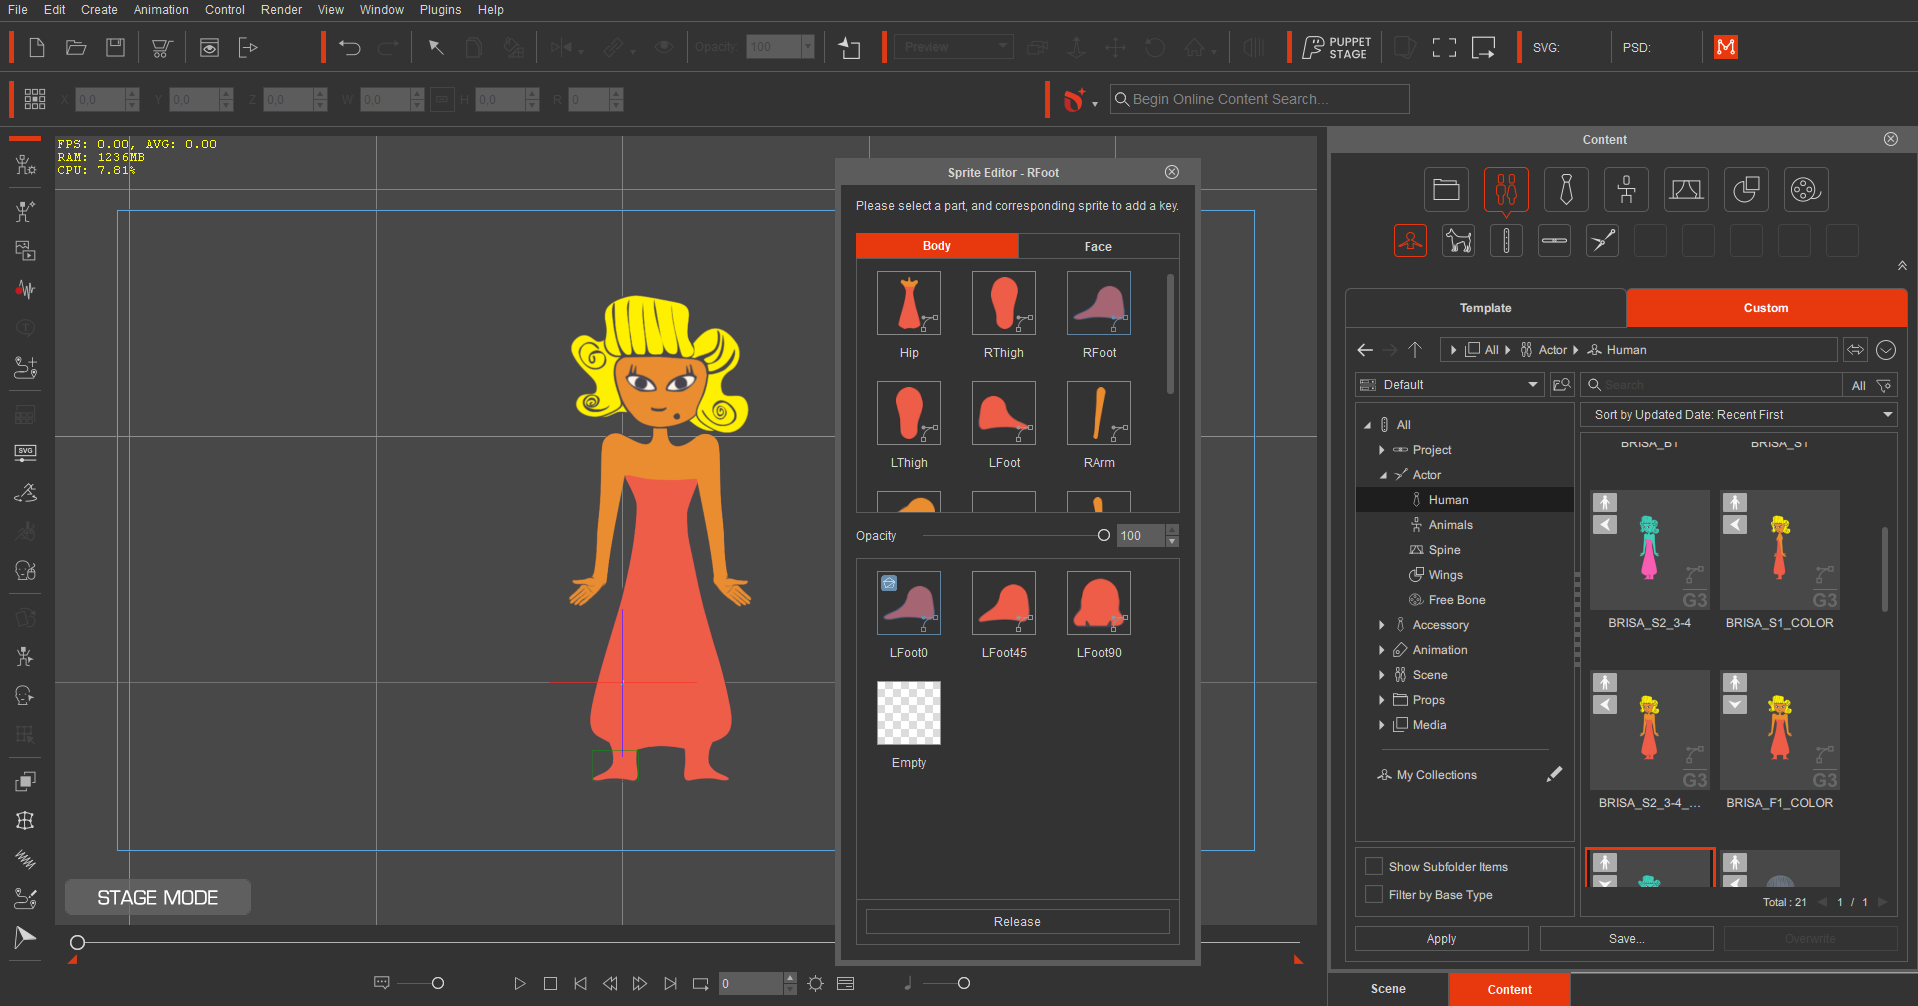This screenshot has height=1006, width=1918.
Task: Click the Save... button
Action: point(1626,938)
